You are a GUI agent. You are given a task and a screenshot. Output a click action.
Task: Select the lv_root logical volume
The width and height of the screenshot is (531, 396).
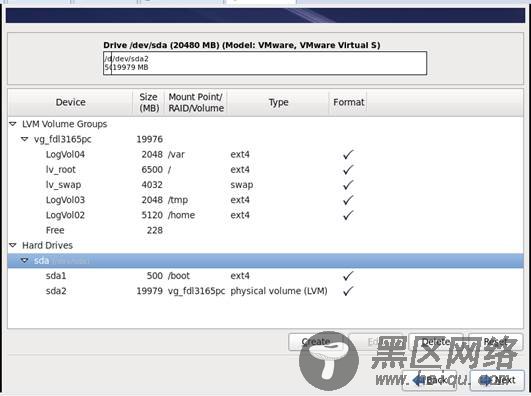coord(266,170)
